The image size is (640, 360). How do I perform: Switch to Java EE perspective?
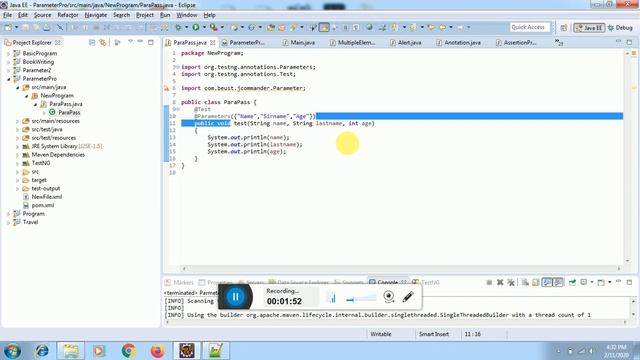pyautogui.click(x=589, y=28)
